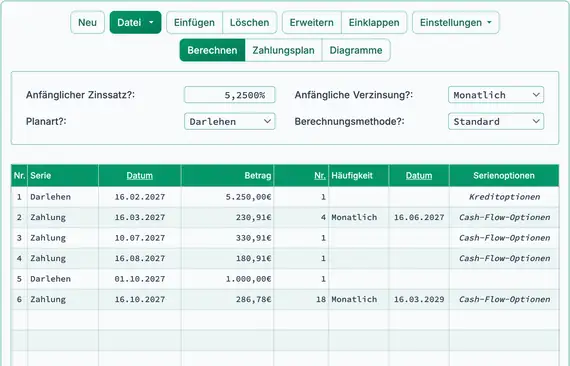Click date cell 01.10.2027
The height and width of the screenshot is (366, 570).
(140, 279)
